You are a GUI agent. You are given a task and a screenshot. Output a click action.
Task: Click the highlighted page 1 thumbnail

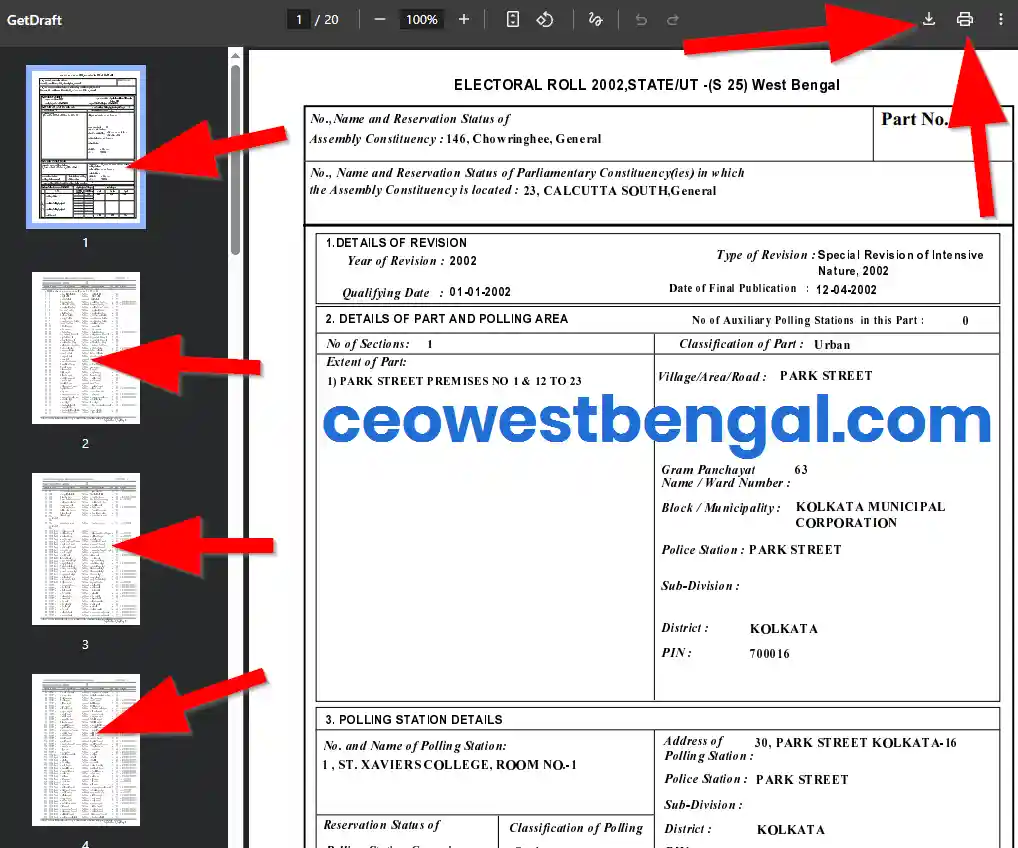[x=85, y=147]
